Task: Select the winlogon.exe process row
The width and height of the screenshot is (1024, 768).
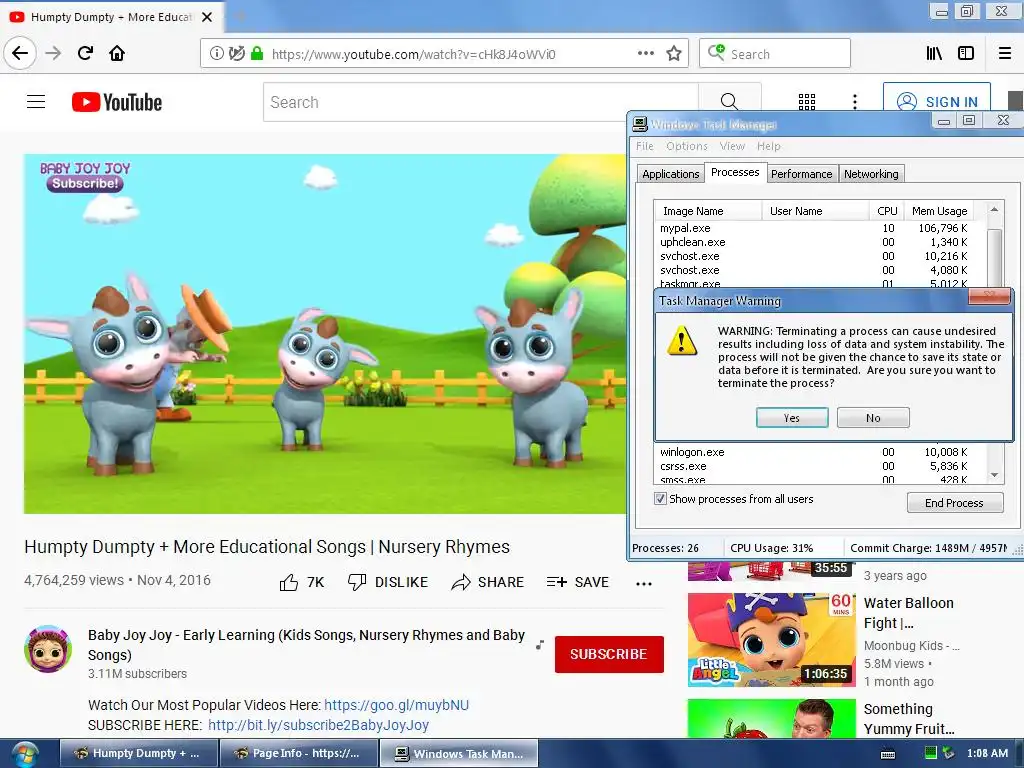Action: 814,452
